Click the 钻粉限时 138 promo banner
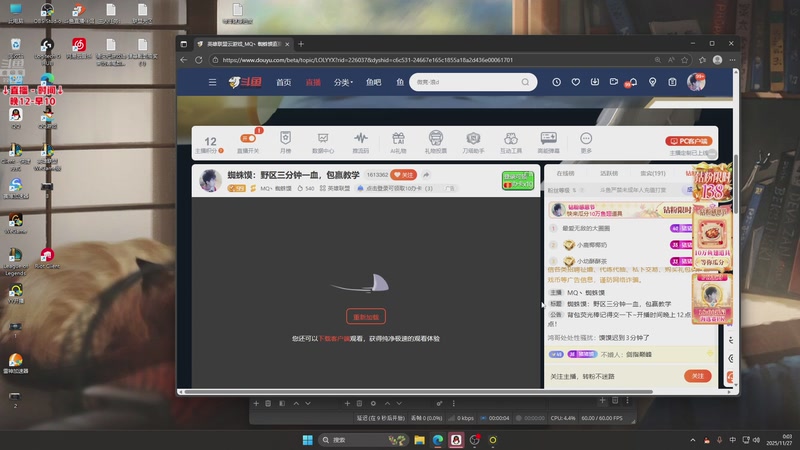Viewport: 800px width, 450px height. [712, 183]
